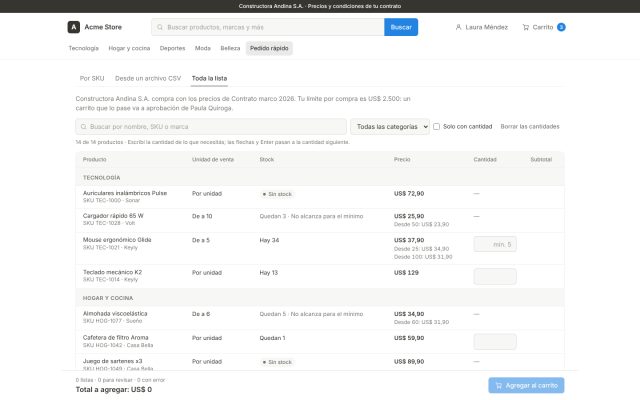
Task: Click Borrar las cantidades link
Action: tap(530, 127)
